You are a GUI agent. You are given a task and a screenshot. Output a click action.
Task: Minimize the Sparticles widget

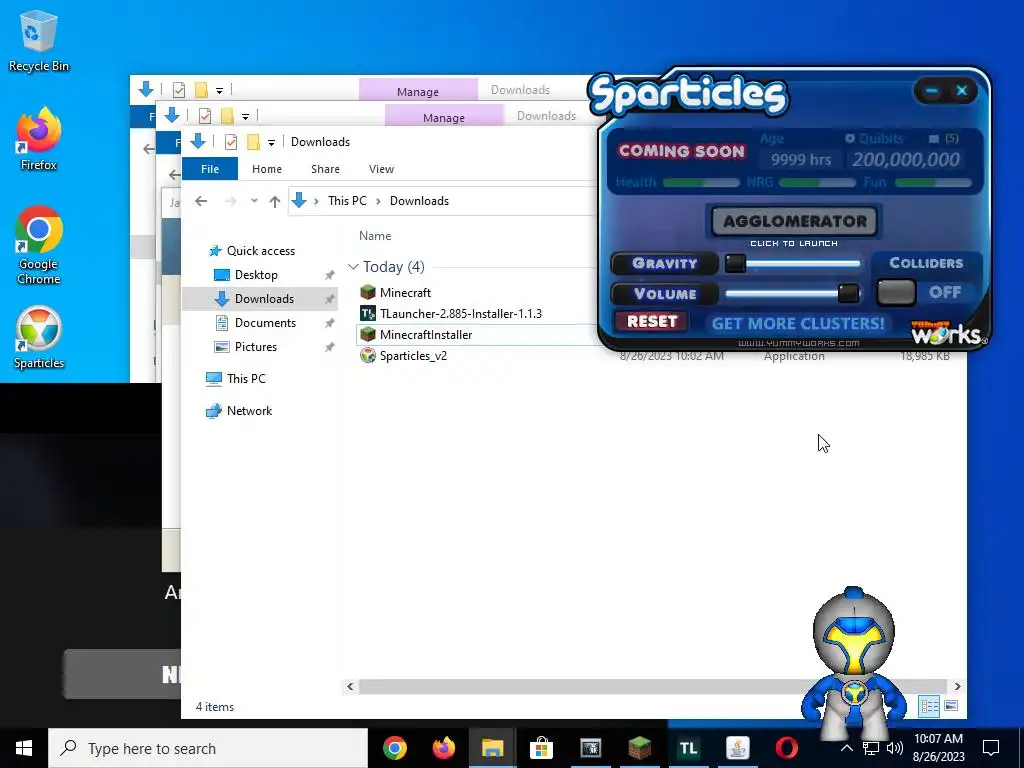pyautogui.click(x=932, y=91)
